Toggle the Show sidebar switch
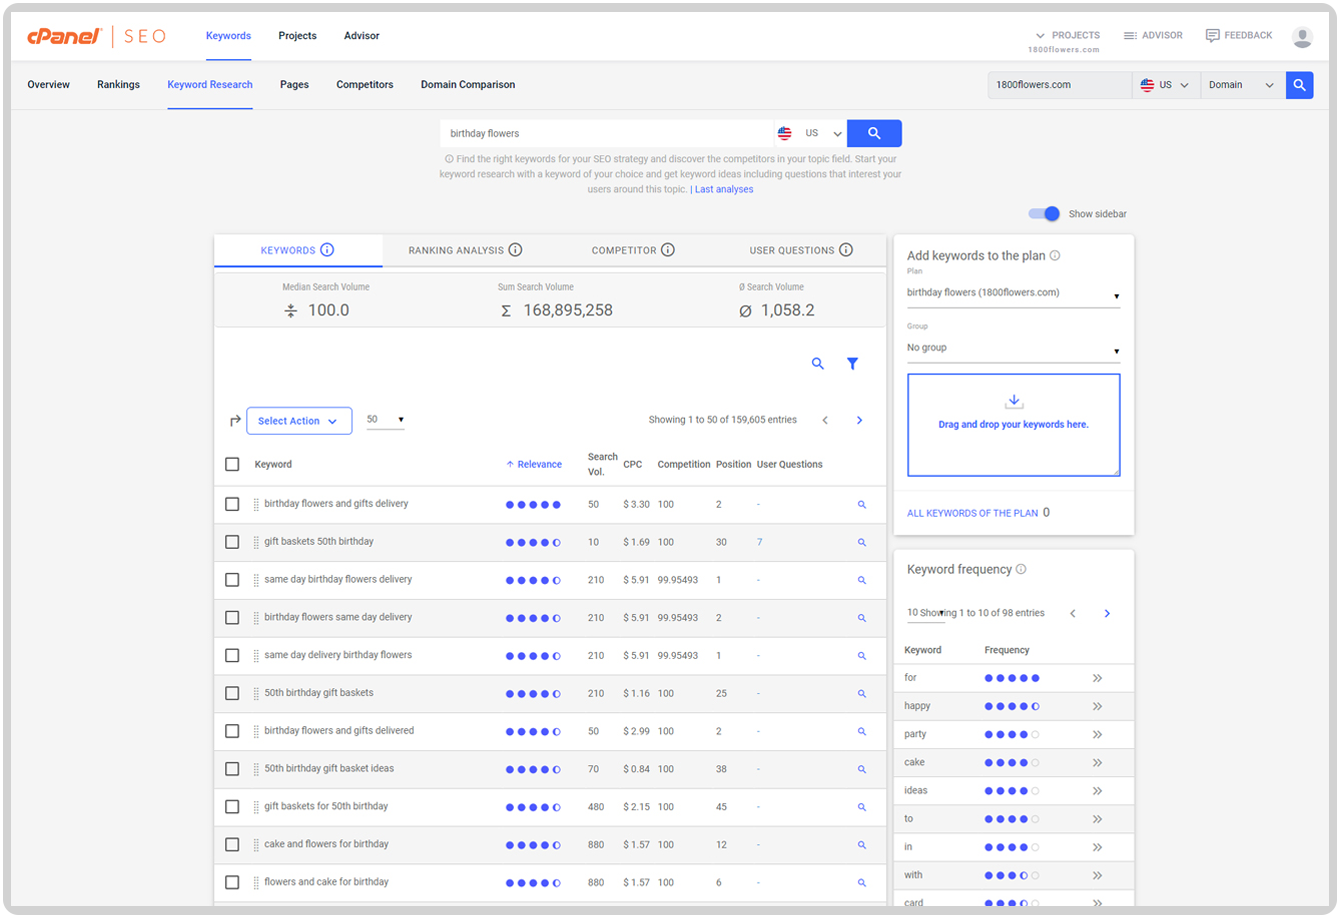The width and height of the screenshot is (1340, 920). point(1045,214)
